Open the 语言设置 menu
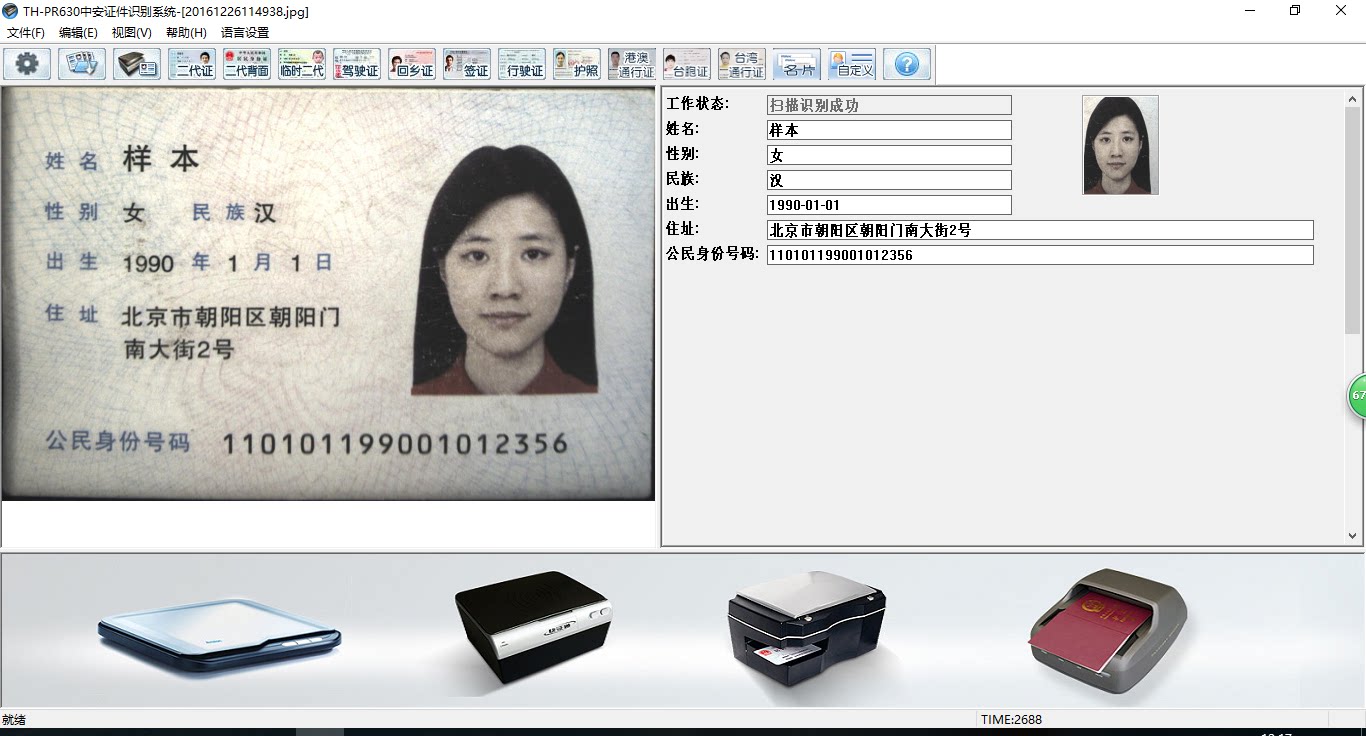Screen dimensions: 1366x736 [245, 33]
